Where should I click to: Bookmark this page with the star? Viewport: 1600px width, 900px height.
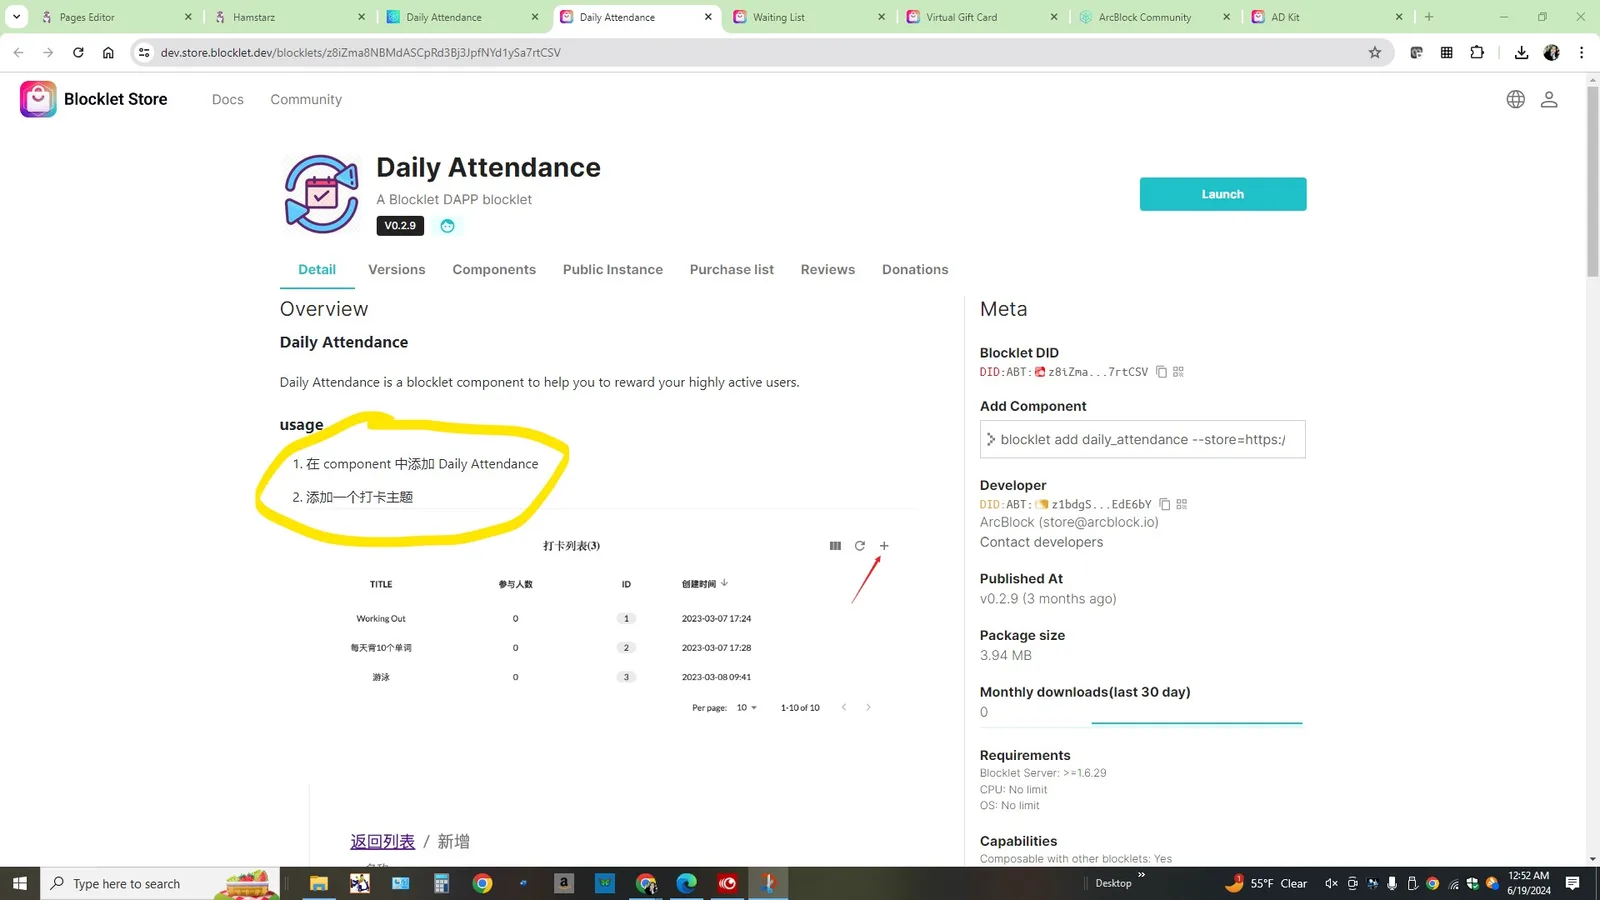click(1375, 53)
